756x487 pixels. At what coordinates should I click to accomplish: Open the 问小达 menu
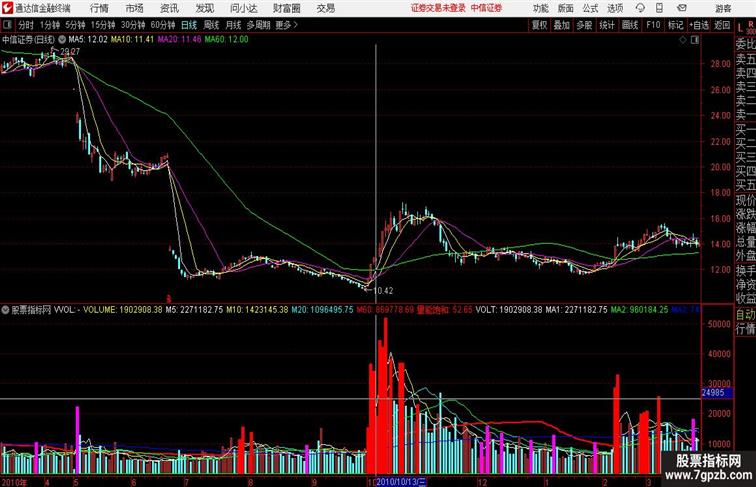click(243, 8)
